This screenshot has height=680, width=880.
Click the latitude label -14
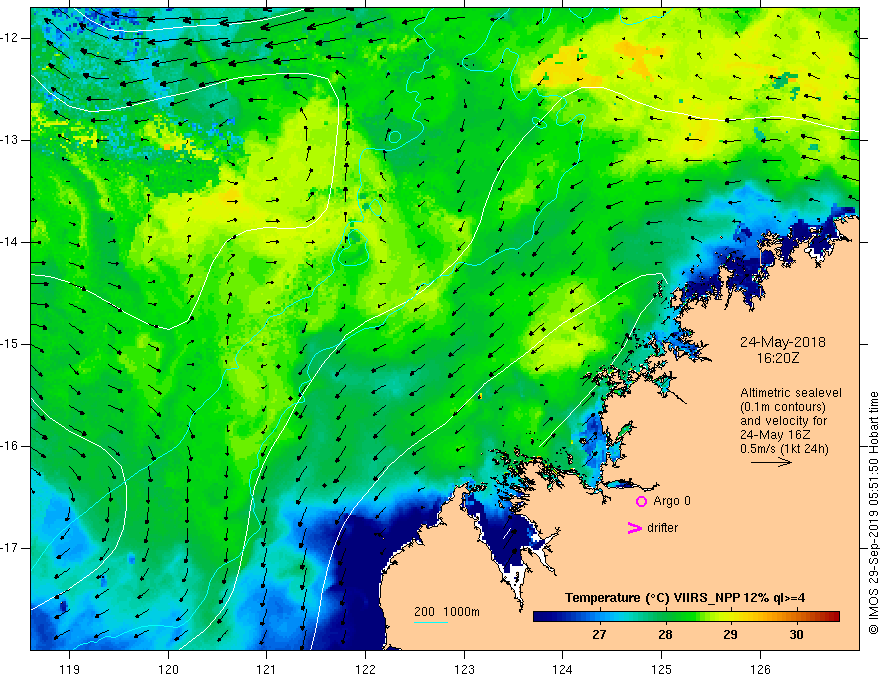point(10,242)
